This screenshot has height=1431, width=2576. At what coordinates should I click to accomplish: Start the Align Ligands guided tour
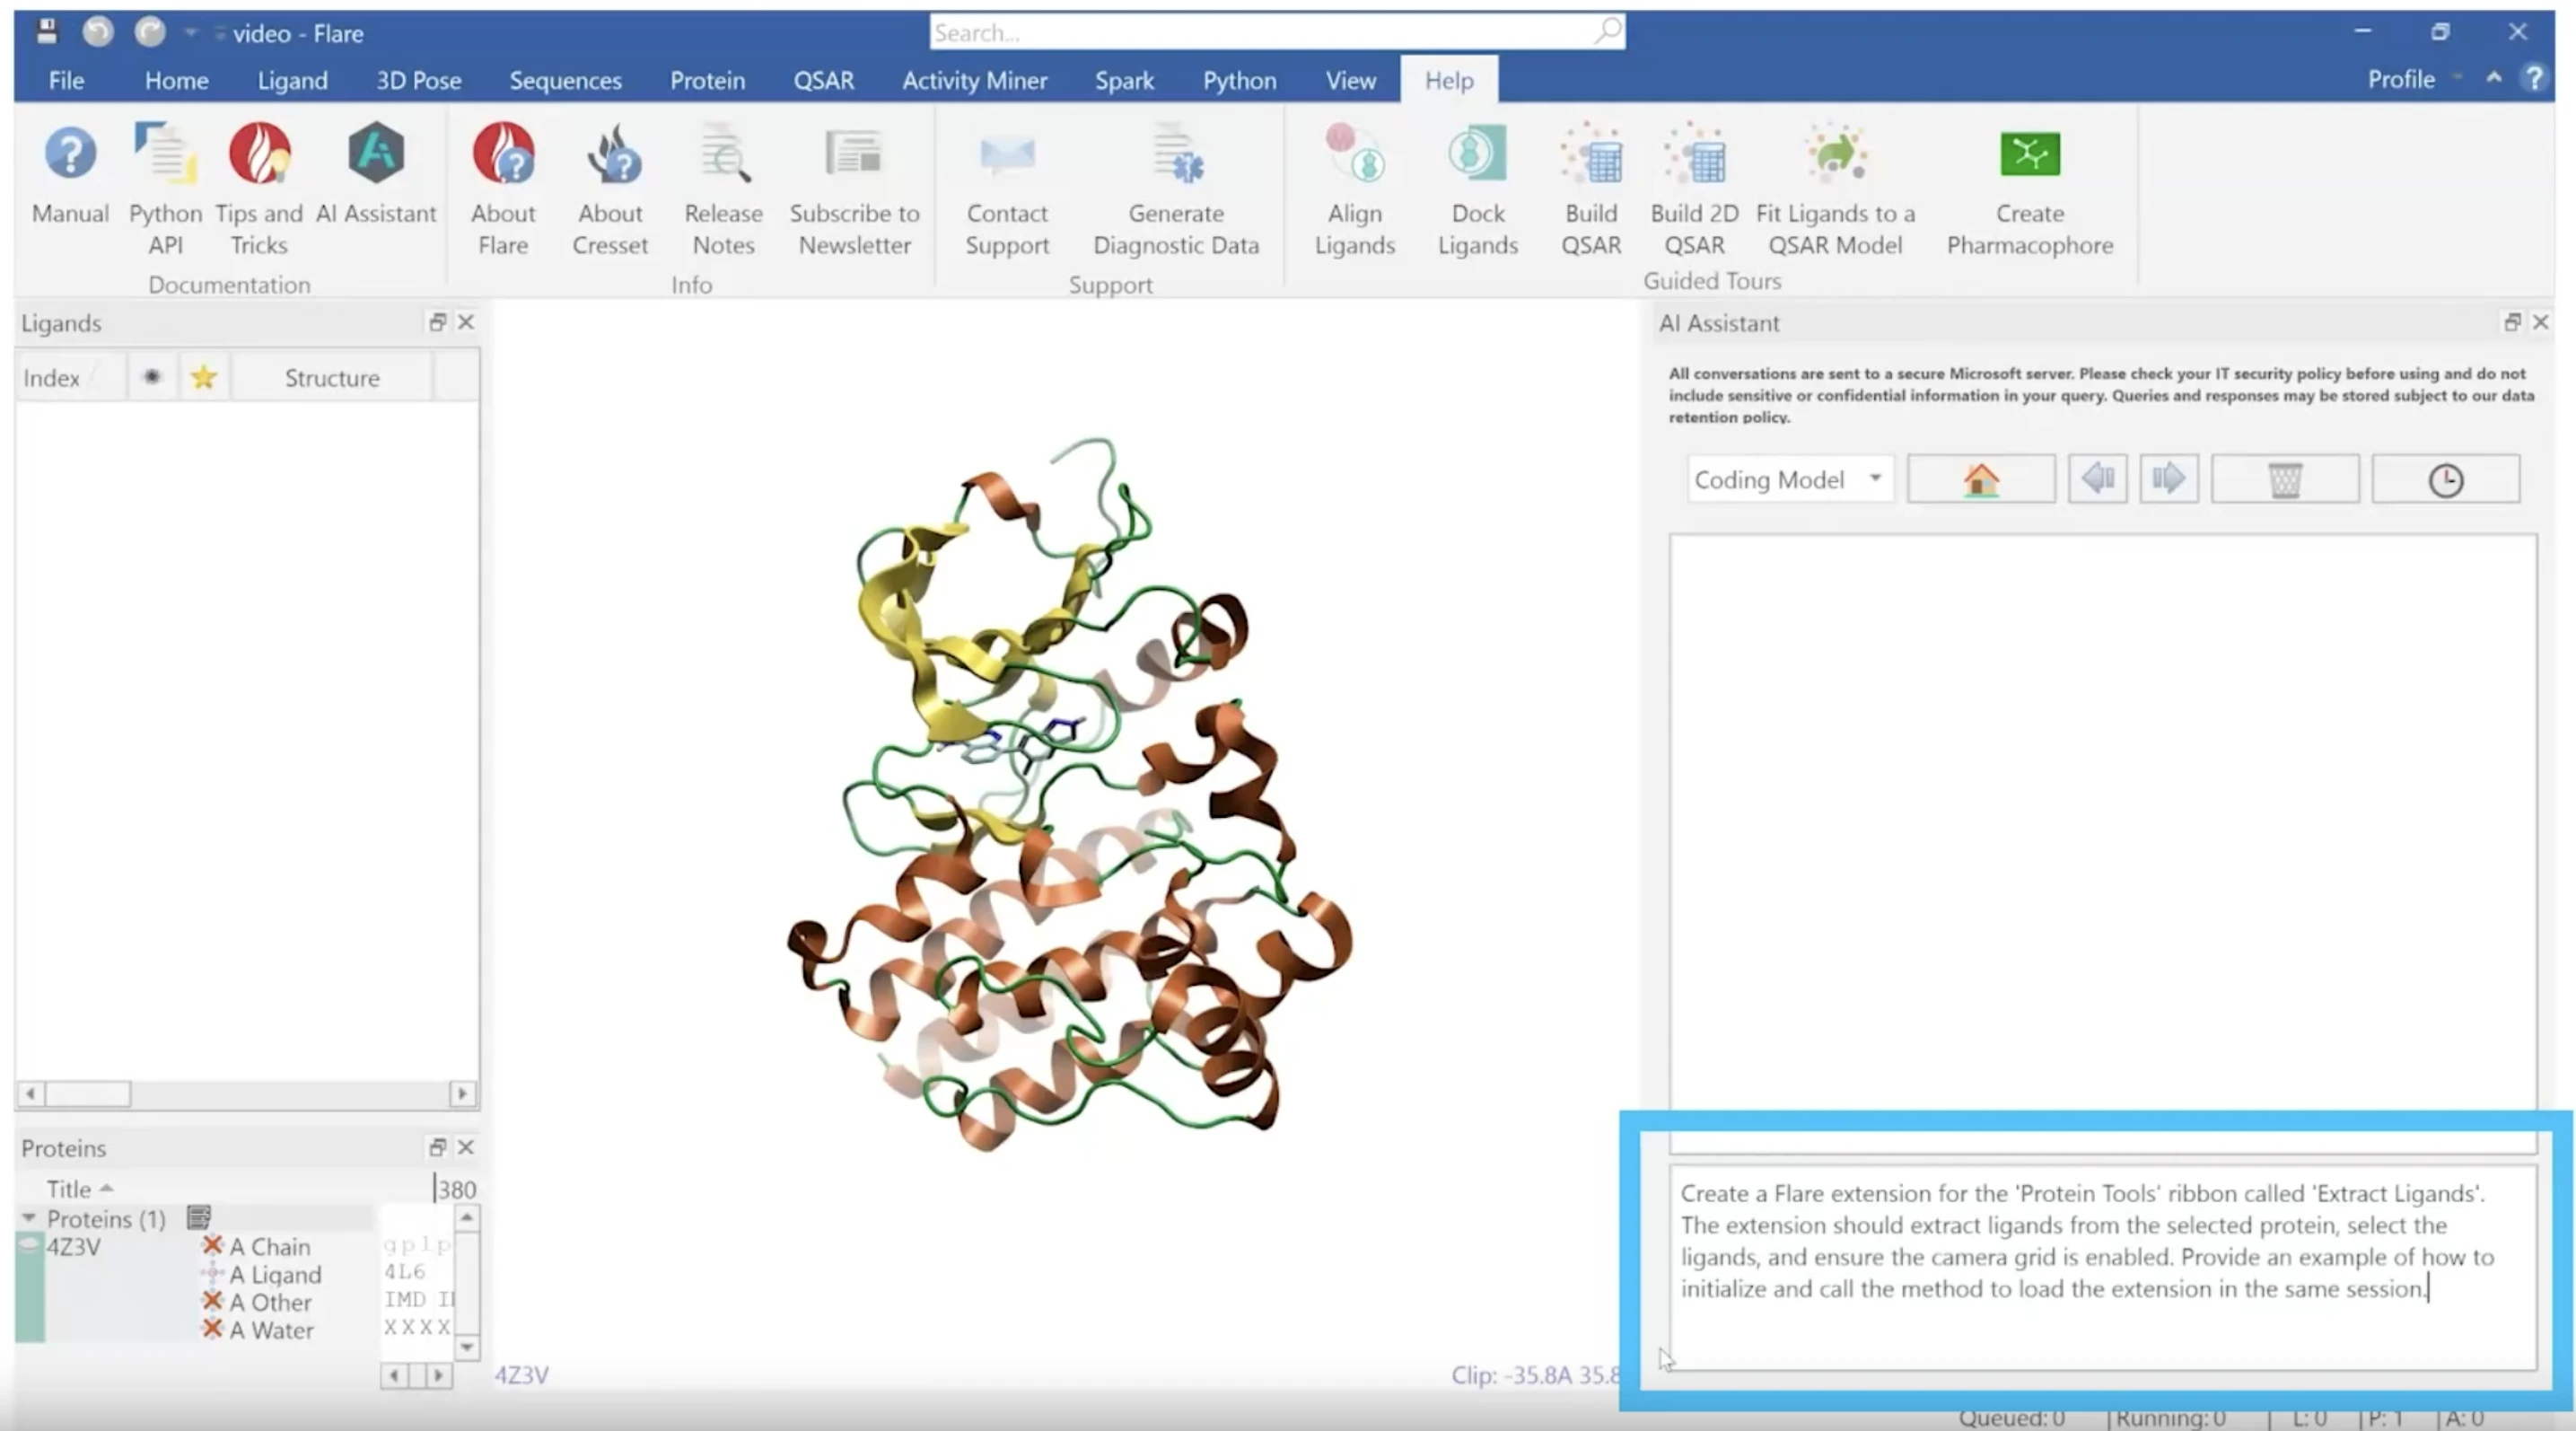[1354, 188]
